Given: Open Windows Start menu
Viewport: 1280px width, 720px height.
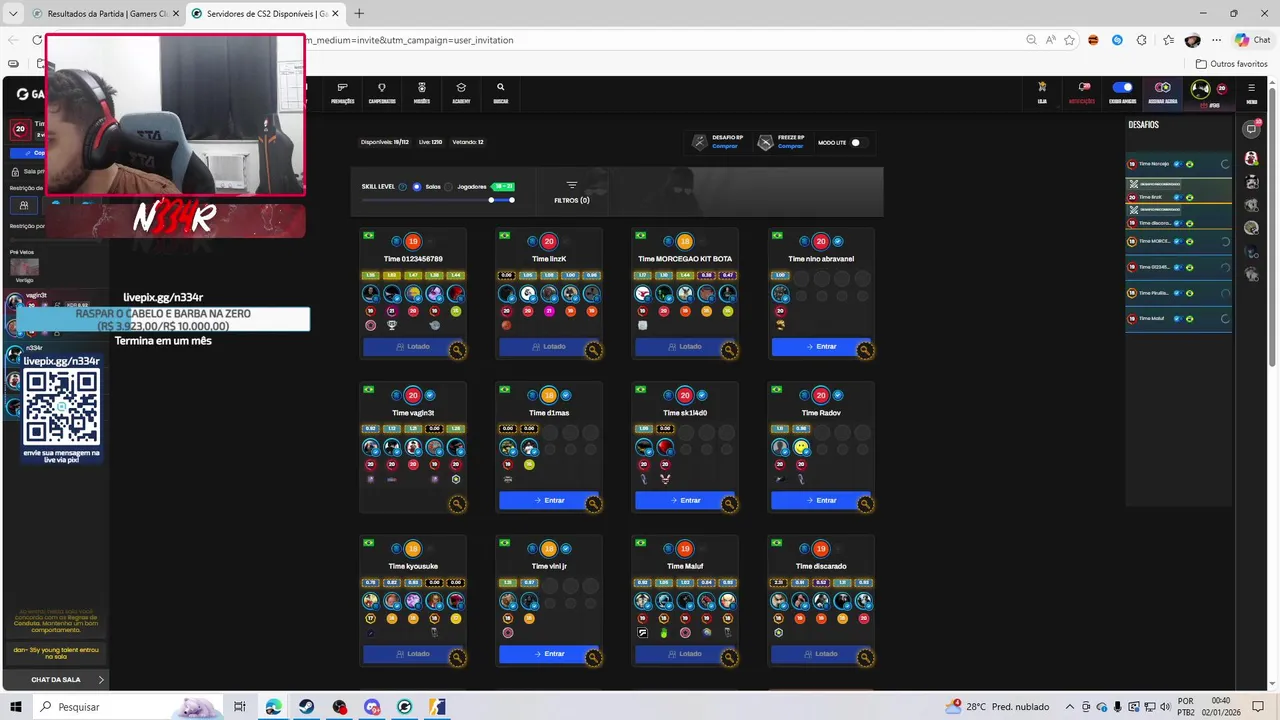Looking at the screenshot, I should (15, 707).
